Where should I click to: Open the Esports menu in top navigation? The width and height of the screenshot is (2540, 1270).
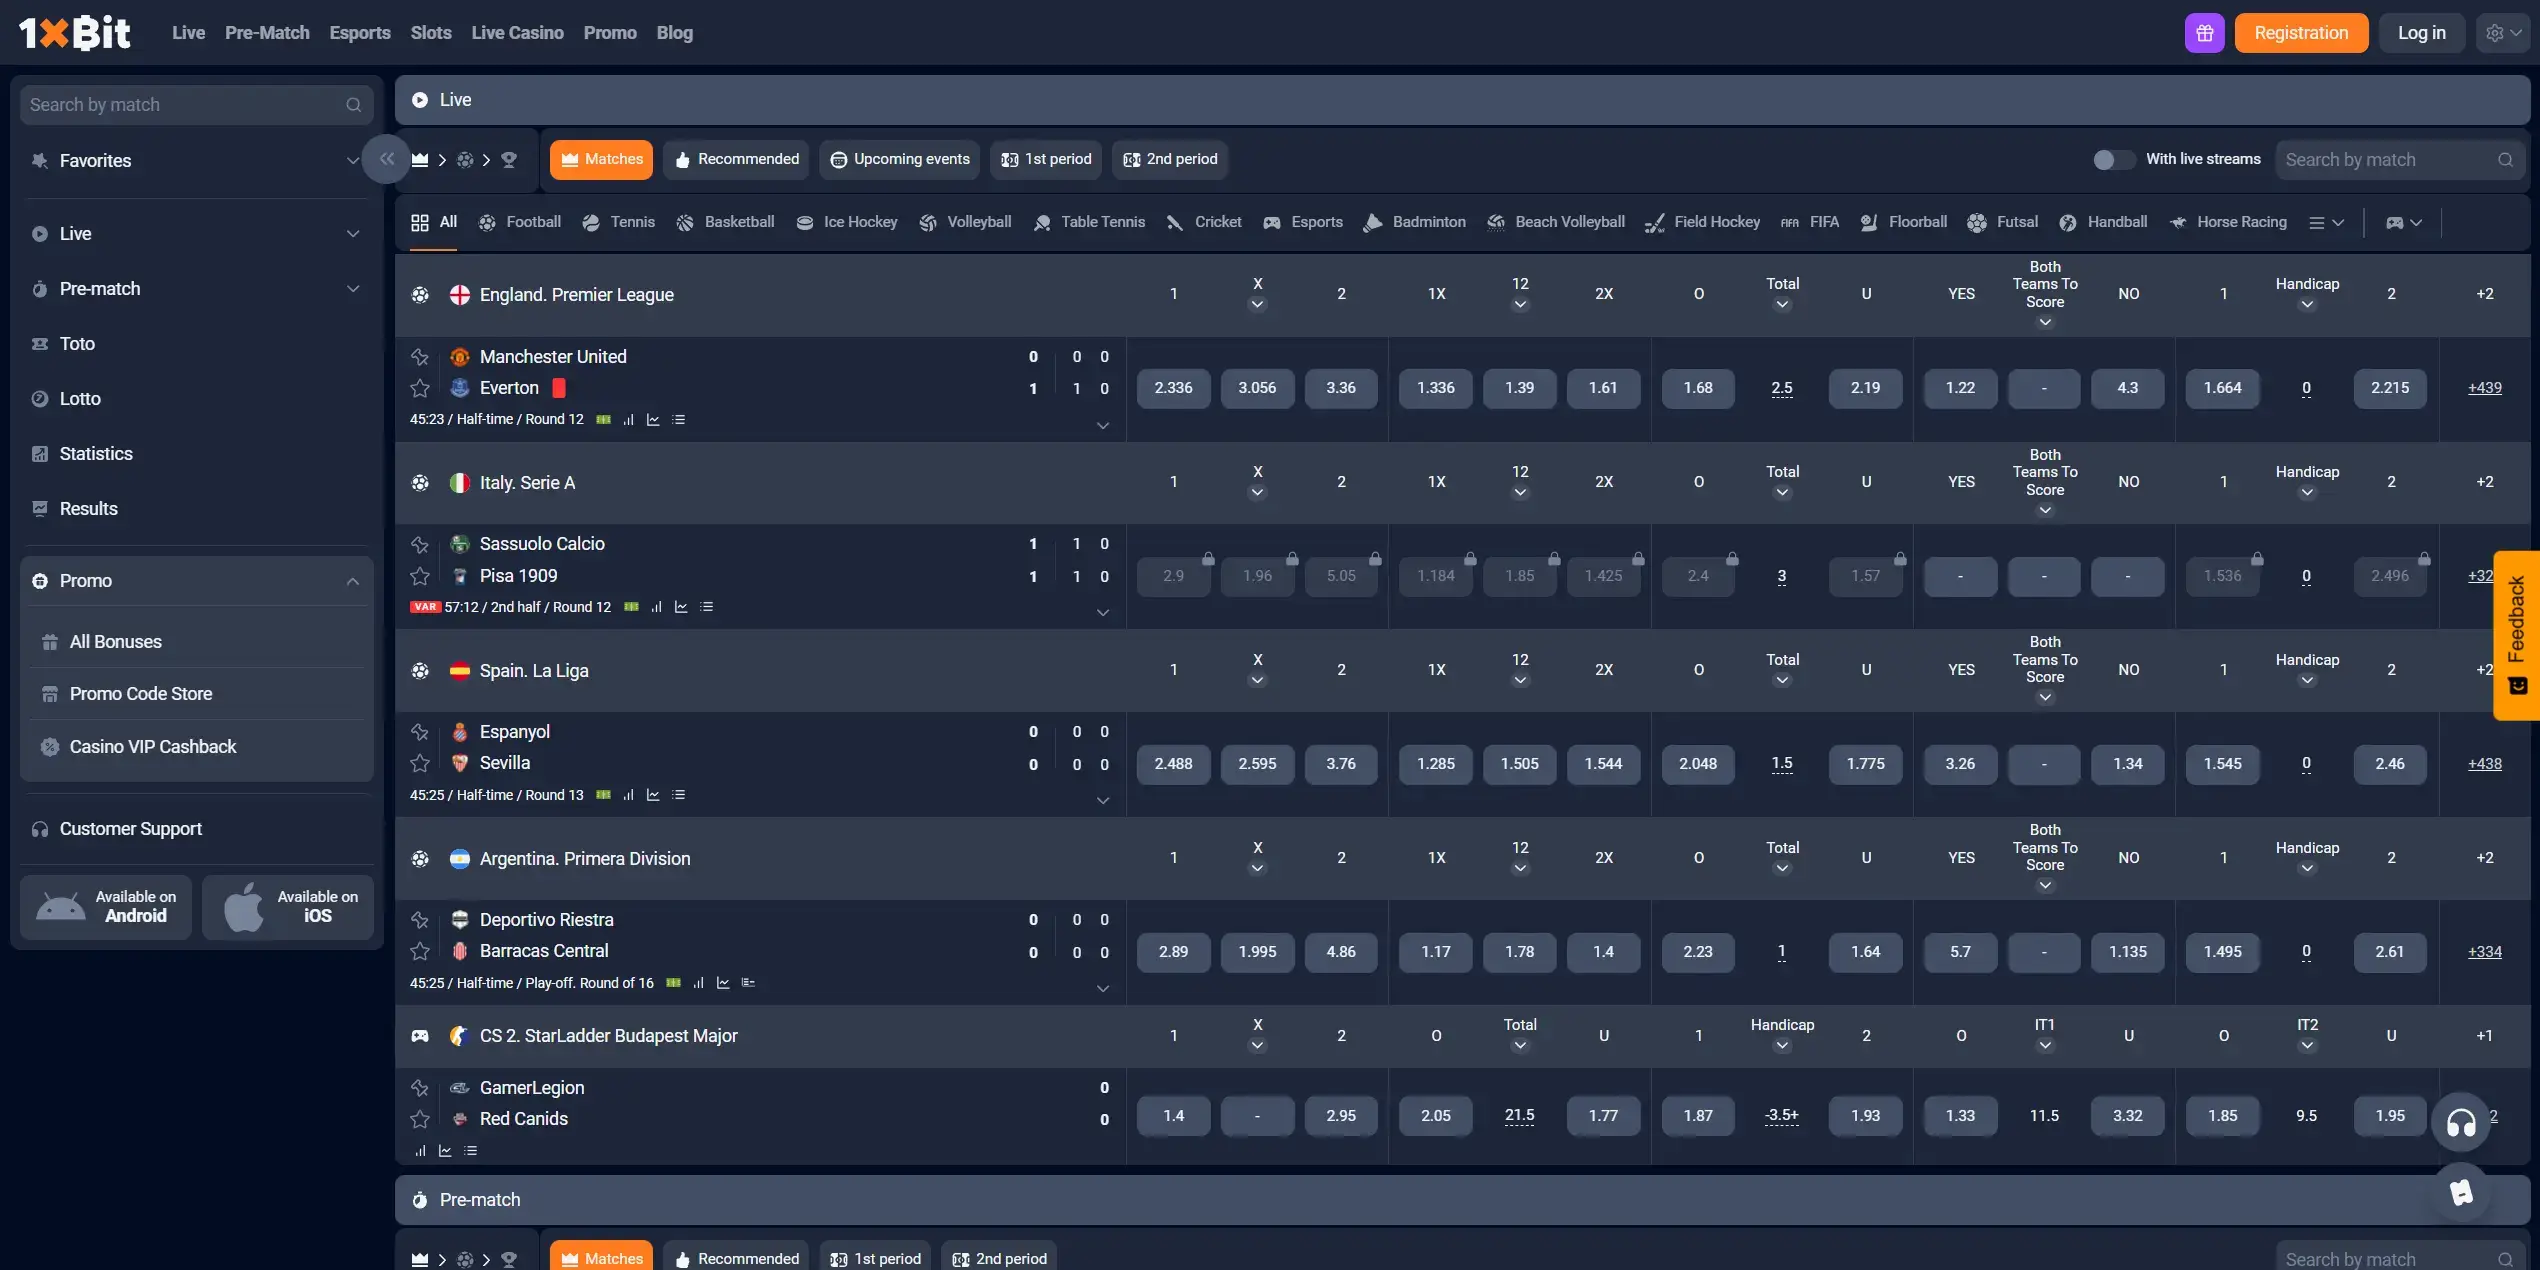(359, 32)
